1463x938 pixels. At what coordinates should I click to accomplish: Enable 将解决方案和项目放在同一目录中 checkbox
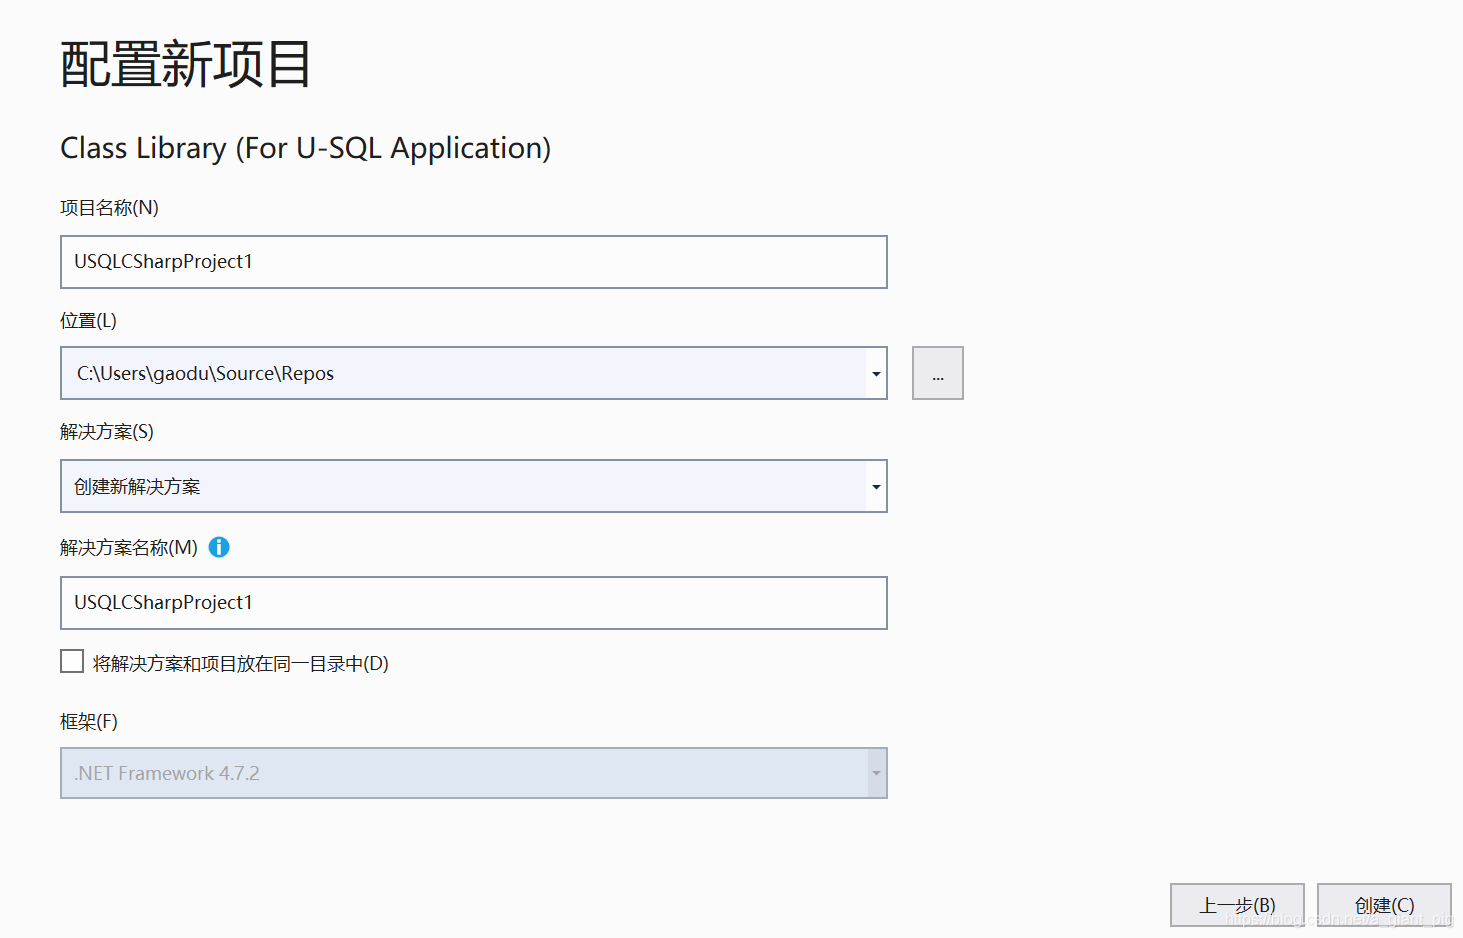click(72, 662)
